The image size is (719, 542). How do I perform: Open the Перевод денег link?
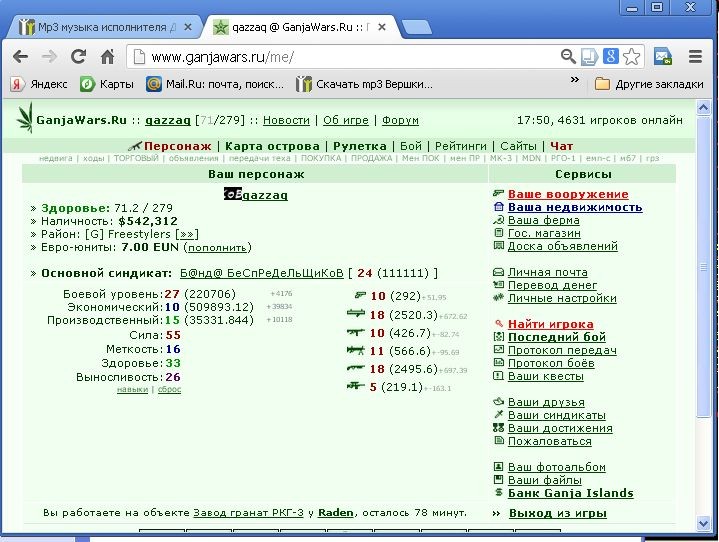(x=552, y=285)
